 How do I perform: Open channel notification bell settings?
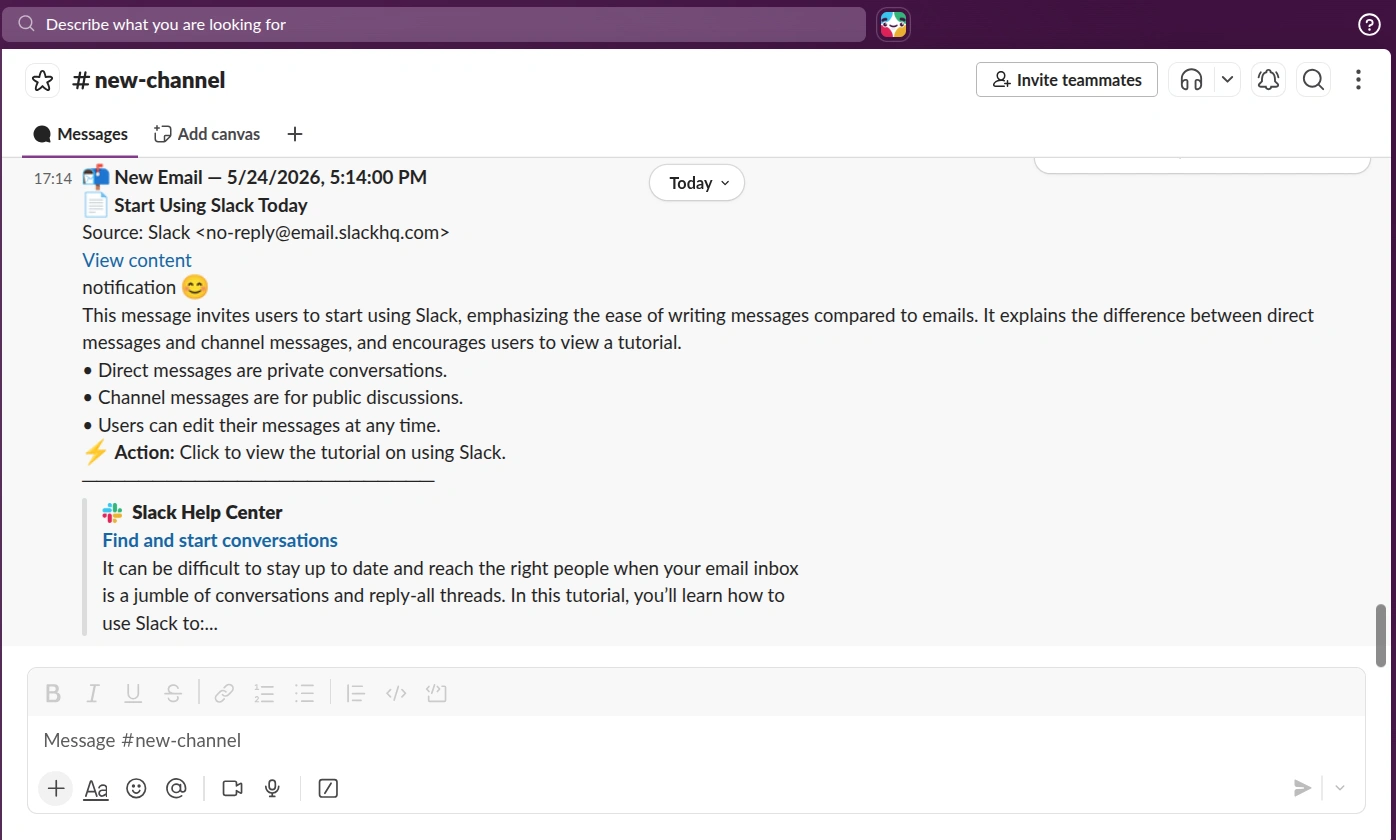coord(1269,80)
